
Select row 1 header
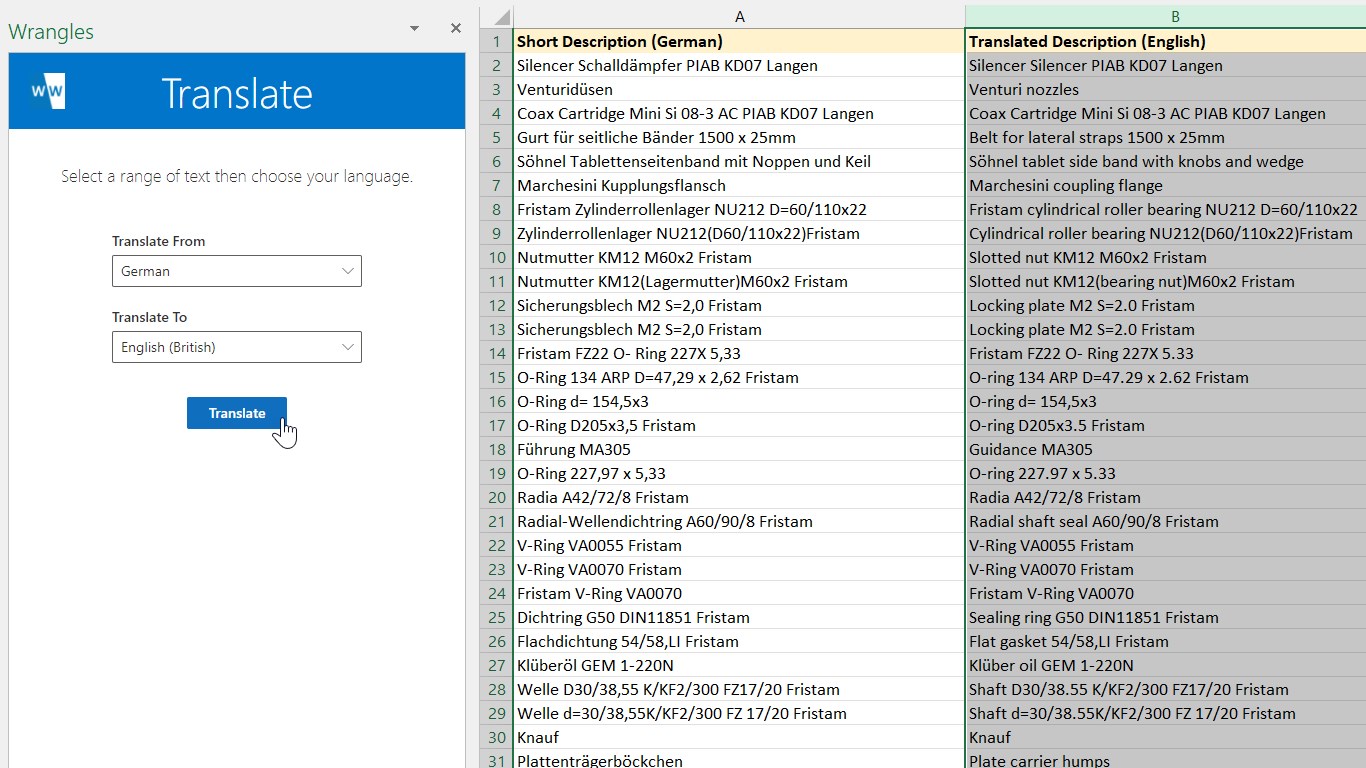496,42
